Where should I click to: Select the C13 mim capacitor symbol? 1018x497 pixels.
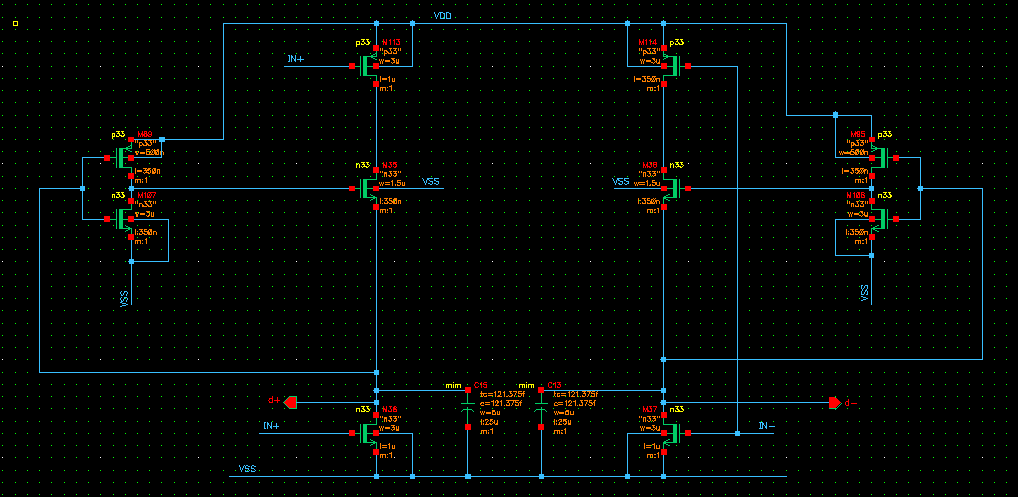541,409
